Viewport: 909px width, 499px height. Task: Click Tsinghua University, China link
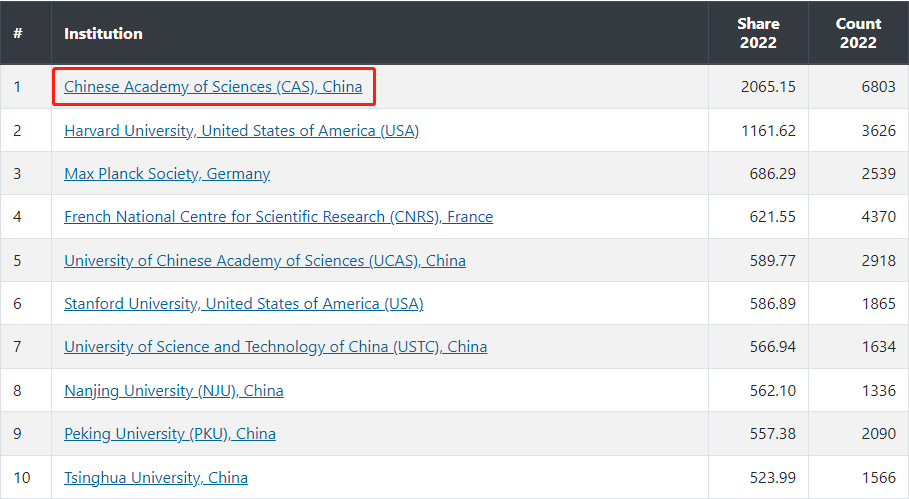tap(156, 477)
